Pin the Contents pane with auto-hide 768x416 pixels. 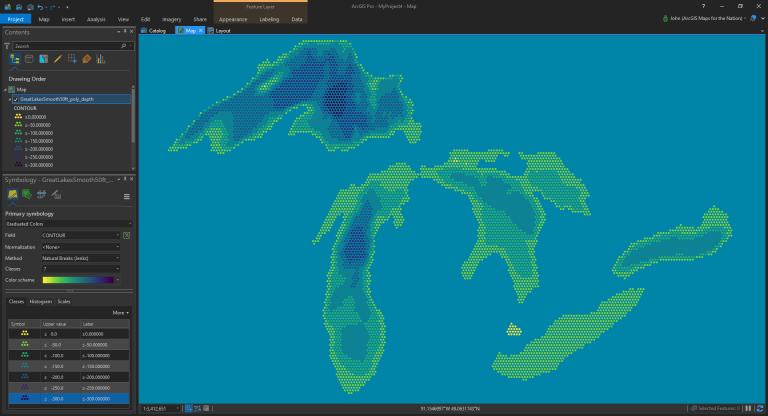[x=125, y=32]
